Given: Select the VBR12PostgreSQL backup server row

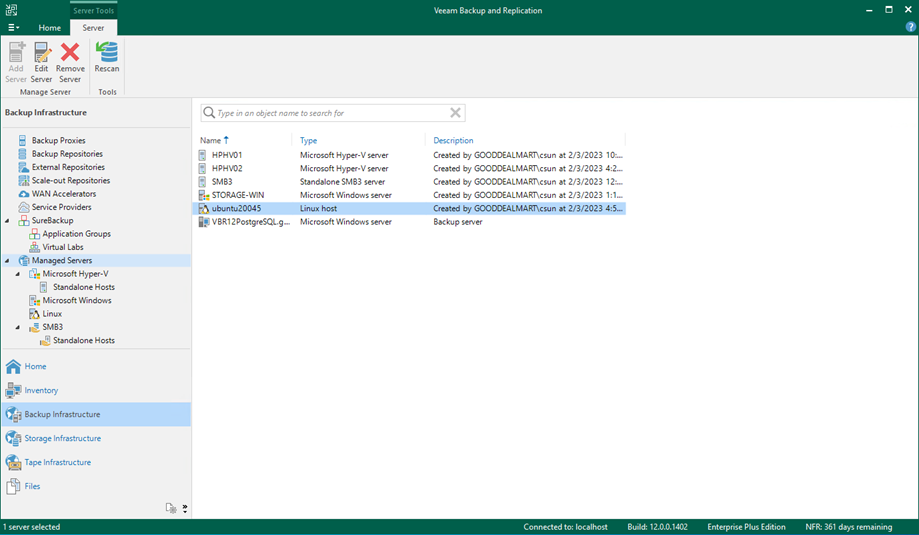Looking at the screenshot, I should pos(411,222).
